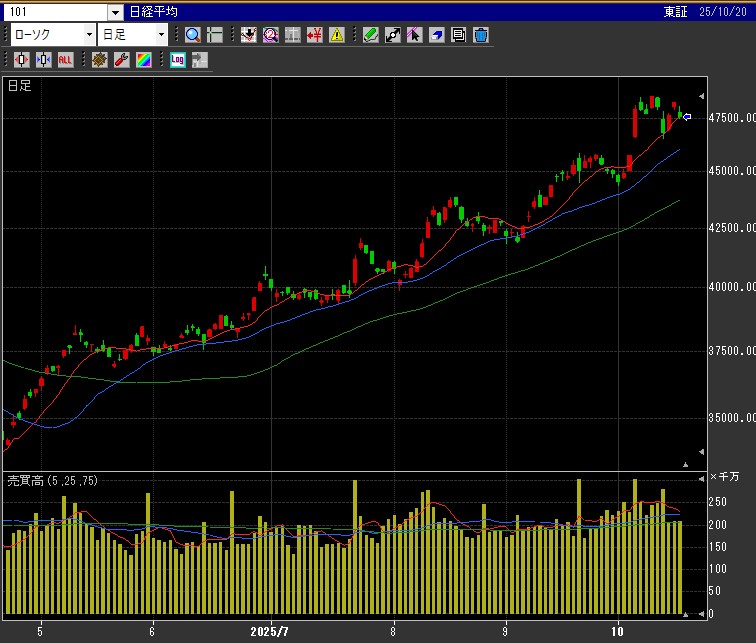Click the stacked documents copy icon
This screenshot has height=643, width=756.
pyautogui.click(x=459, y=35)
